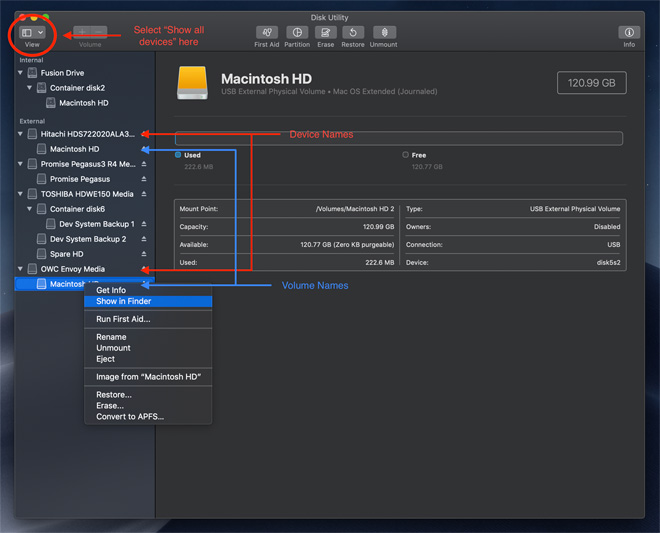Screen dimensions: 660x533
Task: Click the Owners value Disabled
Action: click(x=607, y=227)
